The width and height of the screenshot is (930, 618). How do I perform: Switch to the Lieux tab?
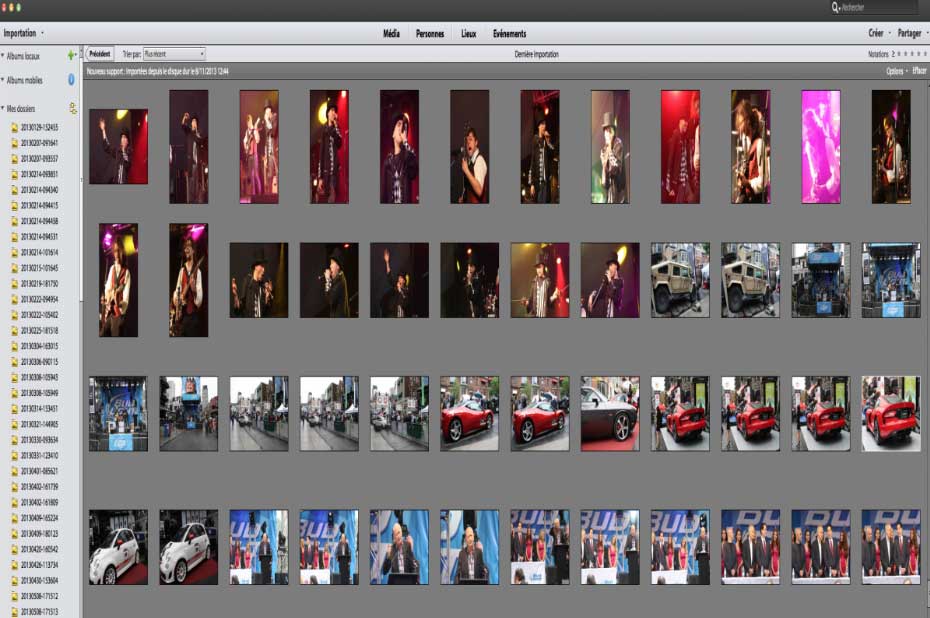(x=469, y=34)
